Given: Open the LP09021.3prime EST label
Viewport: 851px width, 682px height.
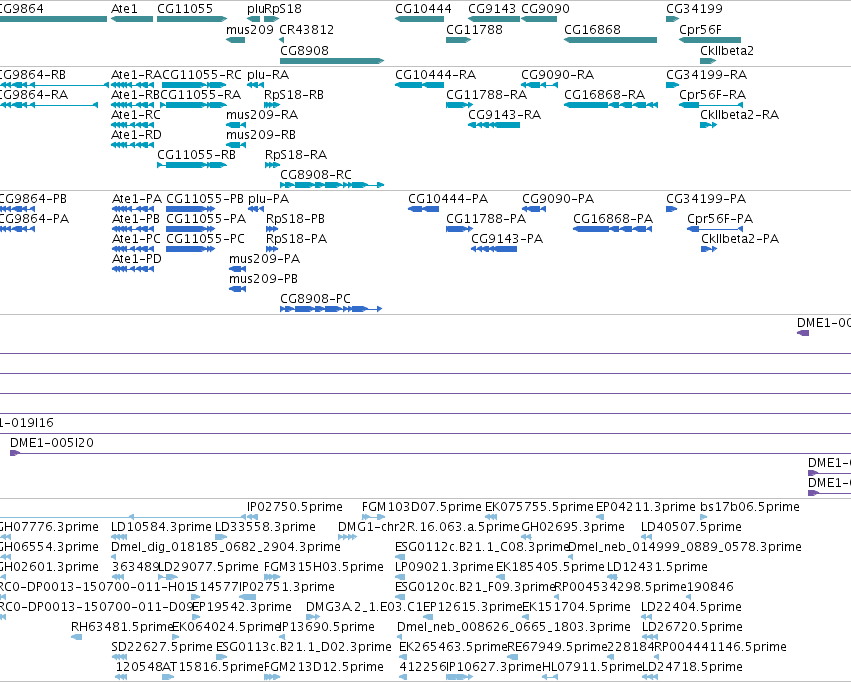Looking at the screenshot, I should pyautogui.click(x=444, y=567).
